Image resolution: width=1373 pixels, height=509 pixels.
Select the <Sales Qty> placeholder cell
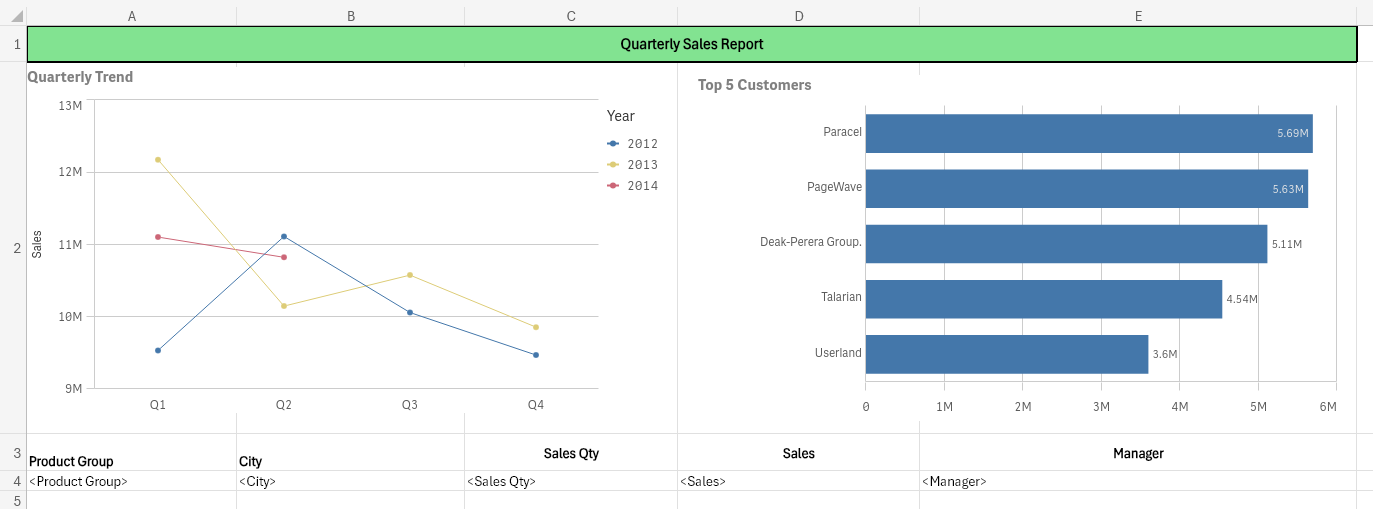[570, 481]
